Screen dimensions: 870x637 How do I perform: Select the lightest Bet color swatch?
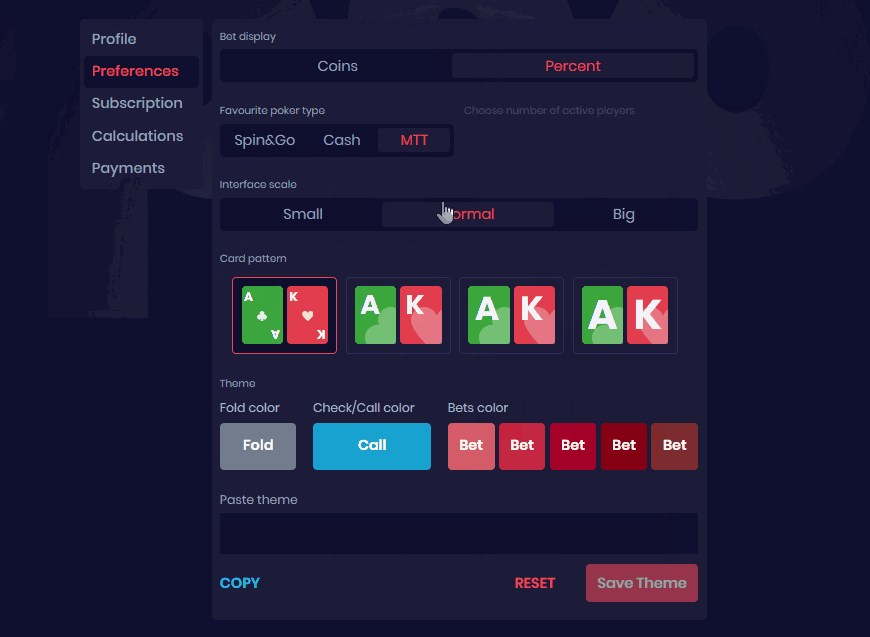(471, 446)
